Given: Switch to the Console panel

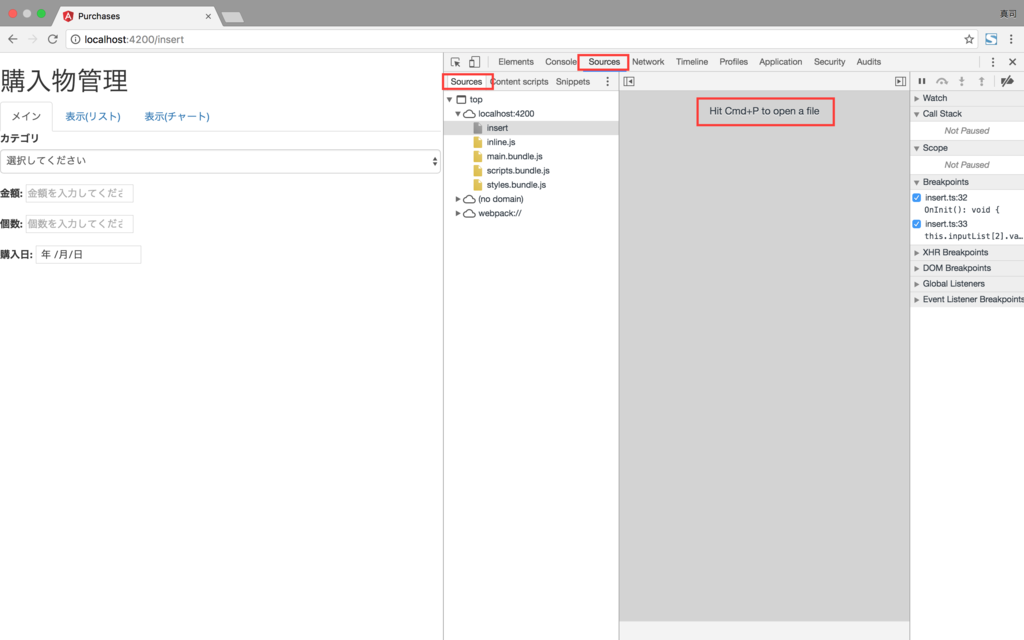Looking at the screenshot, I should click(x=560, y=62).
